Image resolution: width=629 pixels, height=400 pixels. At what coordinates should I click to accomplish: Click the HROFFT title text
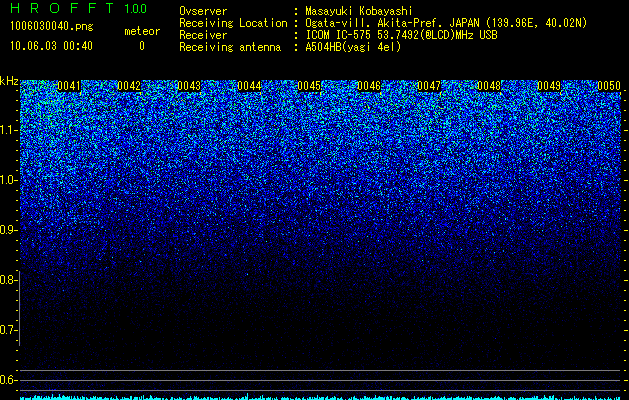[x=62, y=8]
